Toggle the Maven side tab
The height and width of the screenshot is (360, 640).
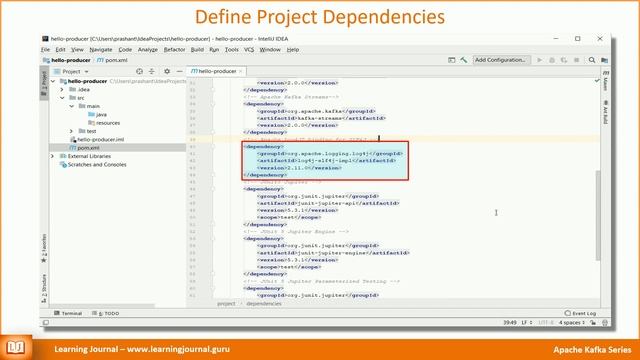click(x=606, y=81)
